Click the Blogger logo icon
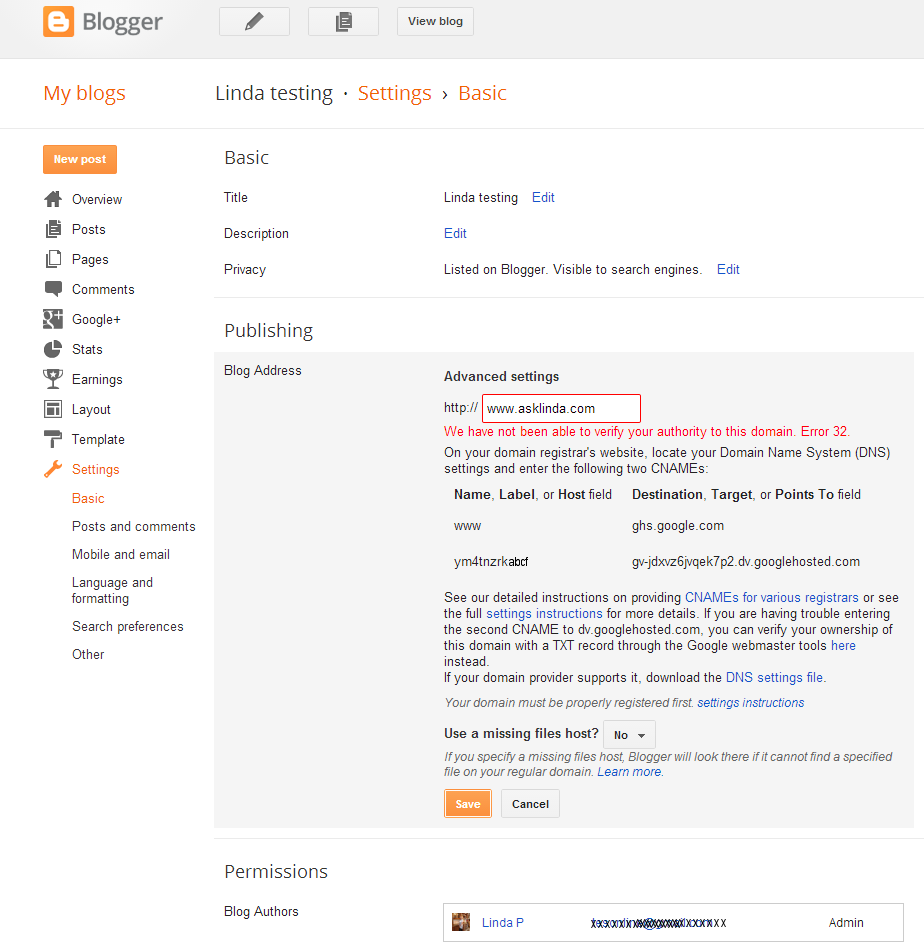The height and width of the screenshot is (944, 924). coord(57,21)
